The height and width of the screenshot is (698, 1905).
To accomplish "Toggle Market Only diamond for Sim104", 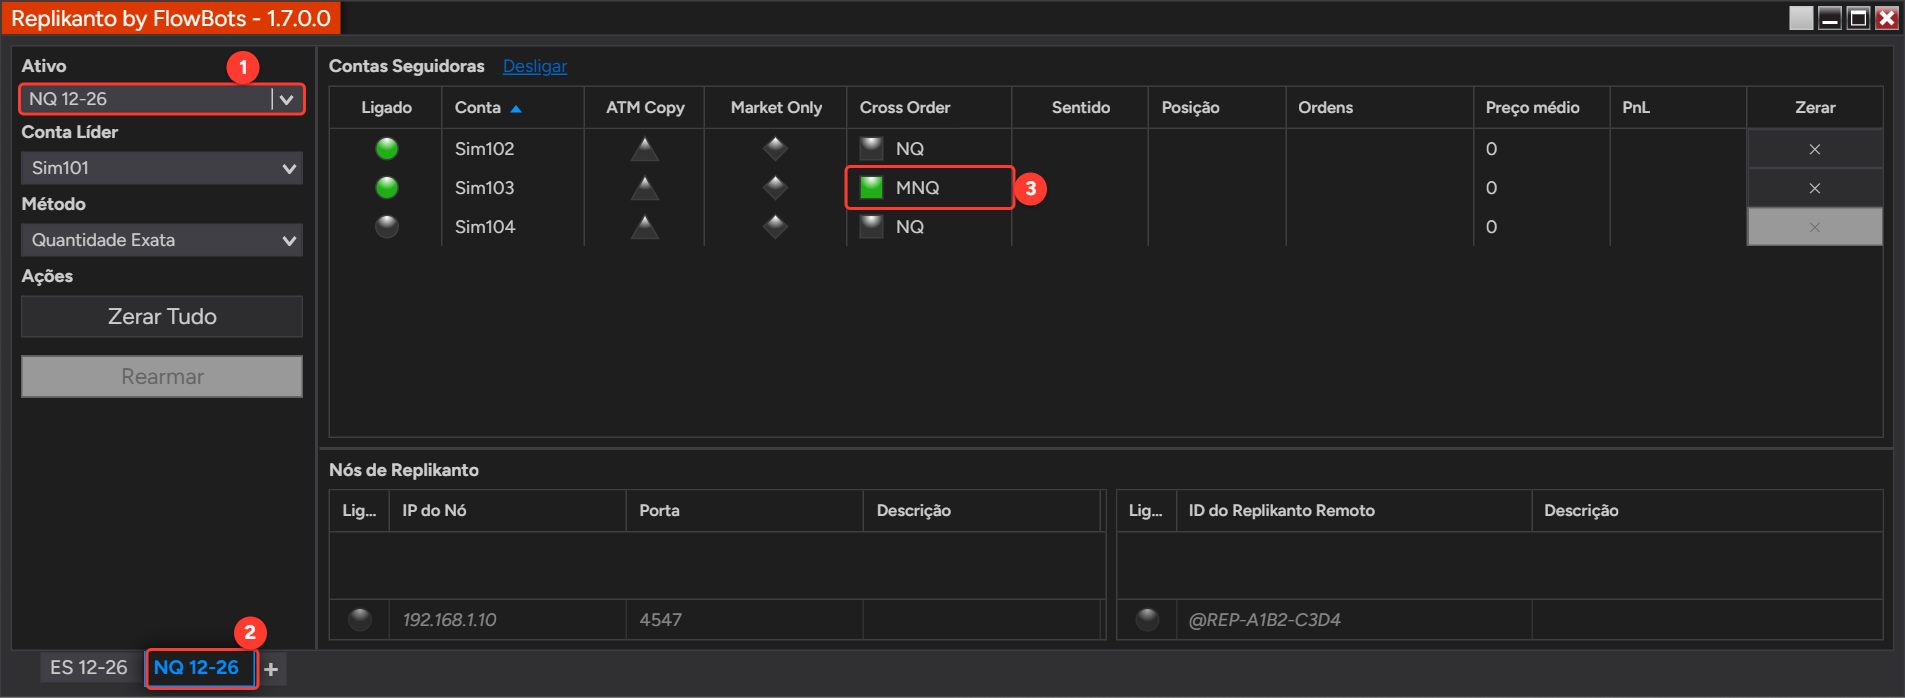I will click(x=775, y=227).
